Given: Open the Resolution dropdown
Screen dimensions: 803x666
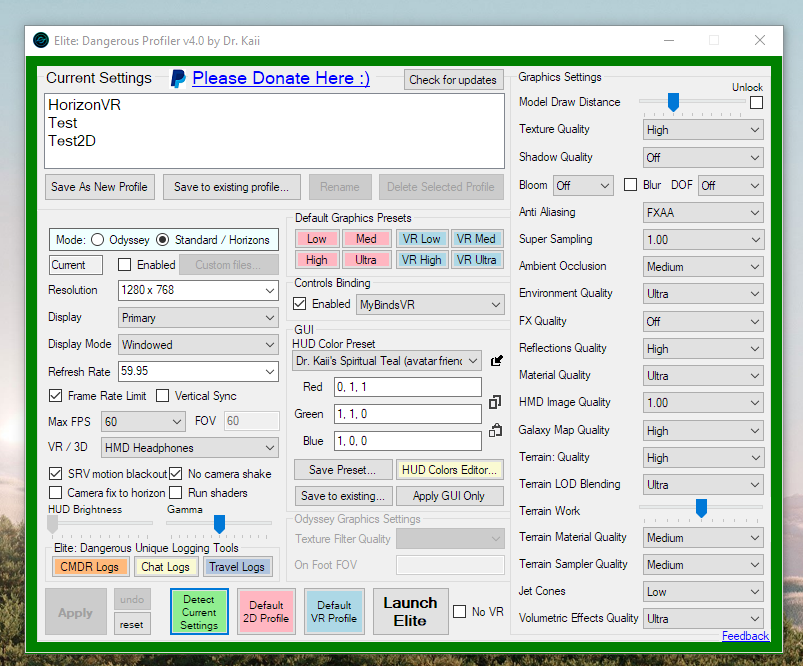Looking at the screenshot, I should tap(198, 290).
